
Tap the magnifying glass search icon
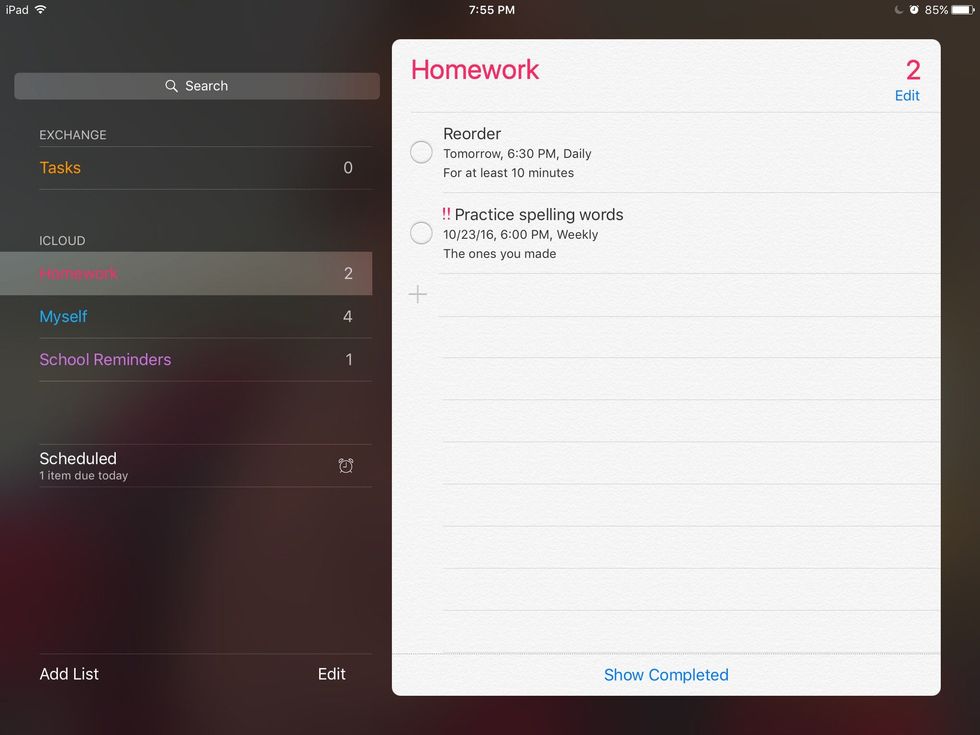coord(172,86)
